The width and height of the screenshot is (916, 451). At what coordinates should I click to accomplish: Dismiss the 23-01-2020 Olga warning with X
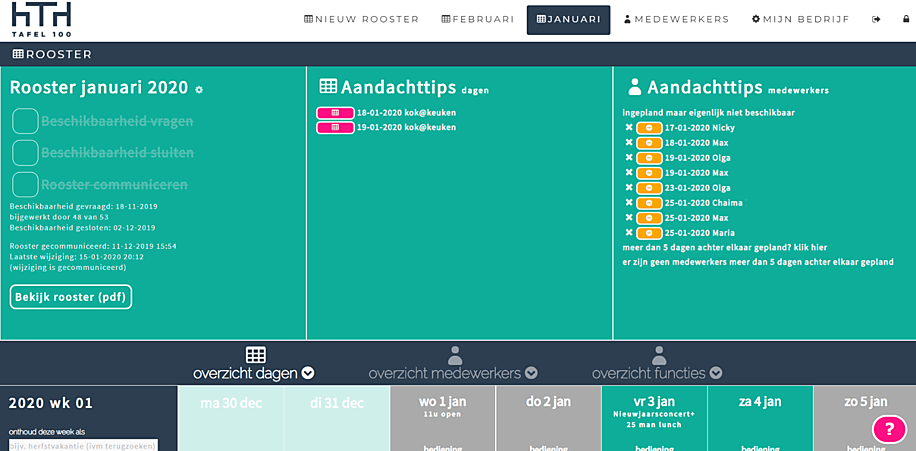629,188
